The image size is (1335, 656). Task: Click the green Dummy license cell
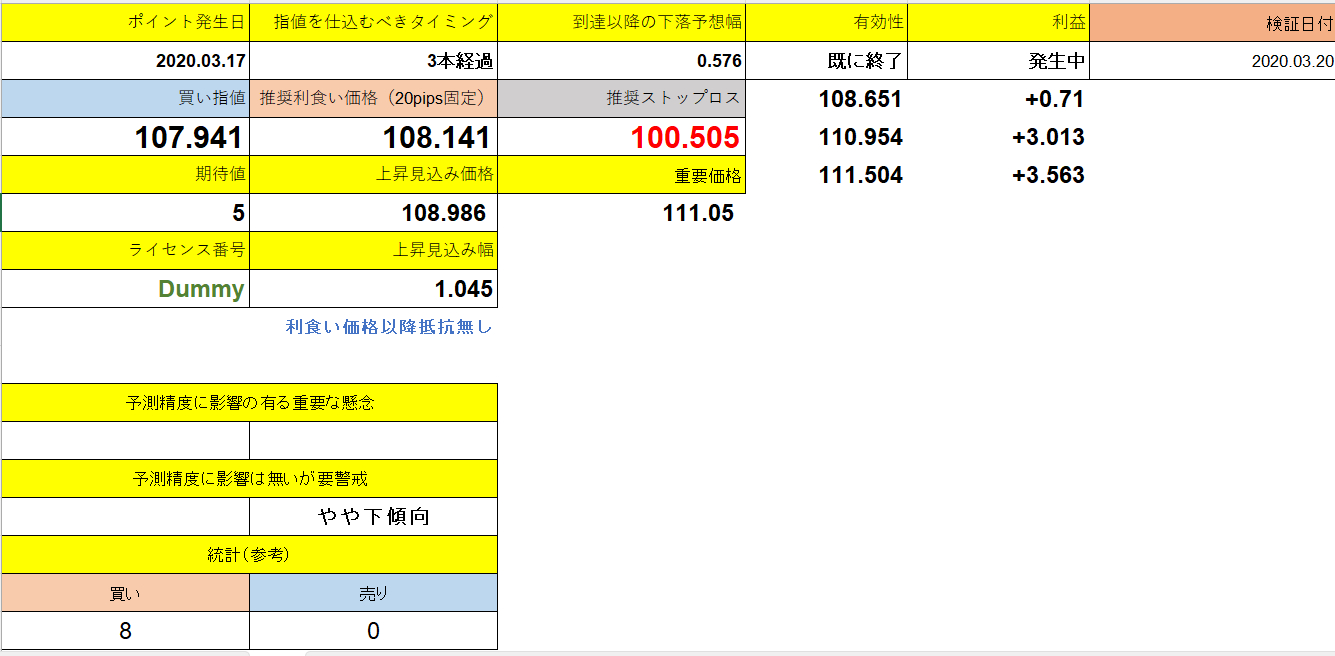point(200,288)
